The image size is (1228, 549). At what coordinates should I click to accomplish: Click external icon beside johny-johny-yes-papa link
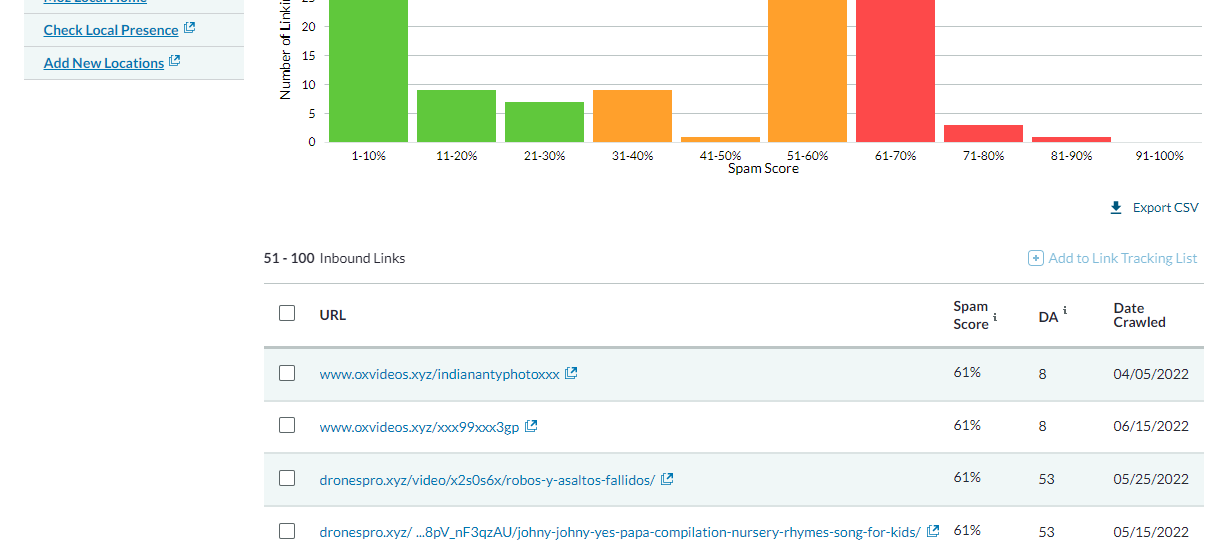[933, 531]
